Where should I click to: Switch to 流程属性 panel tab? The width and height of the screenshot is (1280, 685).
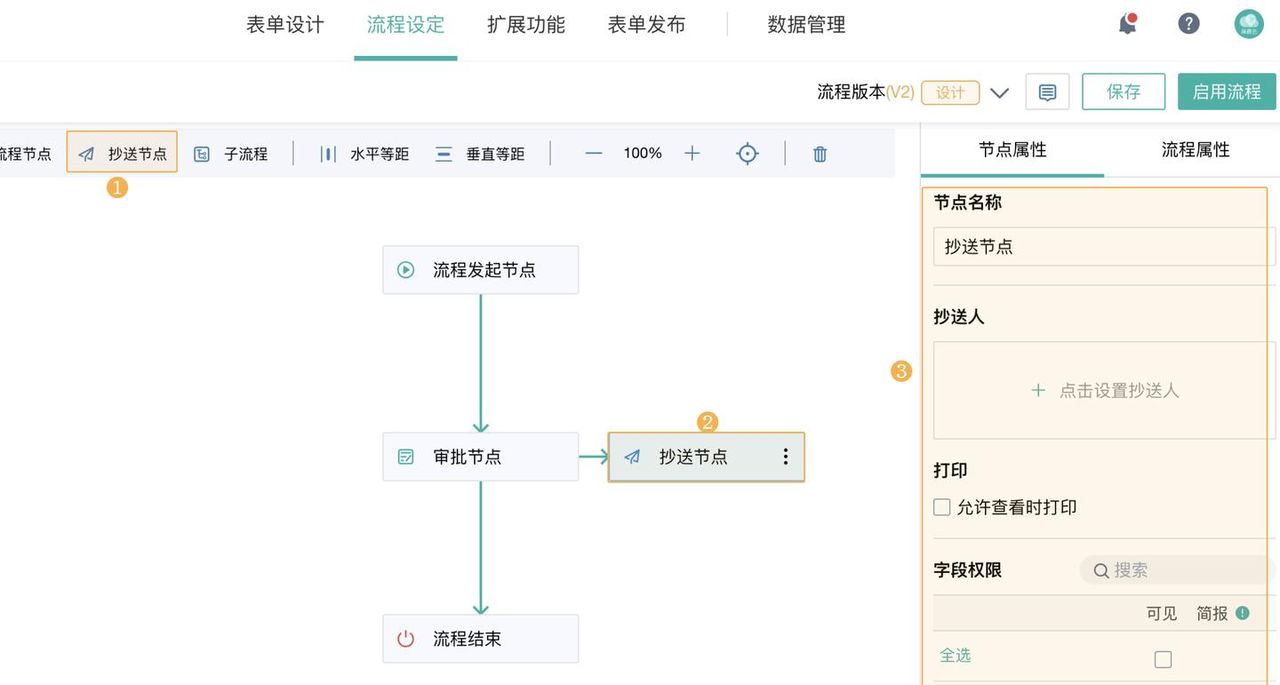(1195, 150)
